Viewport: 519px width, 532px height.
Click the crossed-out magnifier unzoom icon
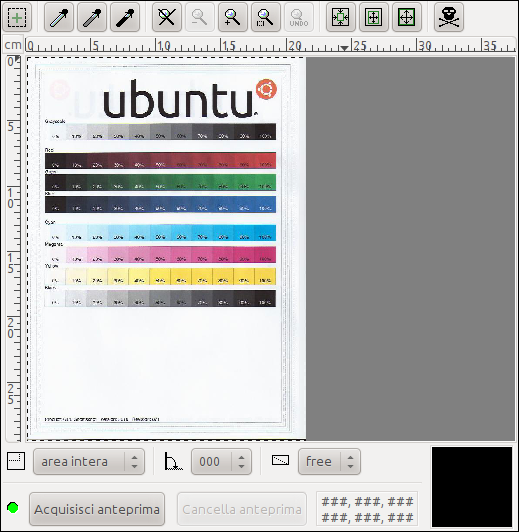(167, 17)
